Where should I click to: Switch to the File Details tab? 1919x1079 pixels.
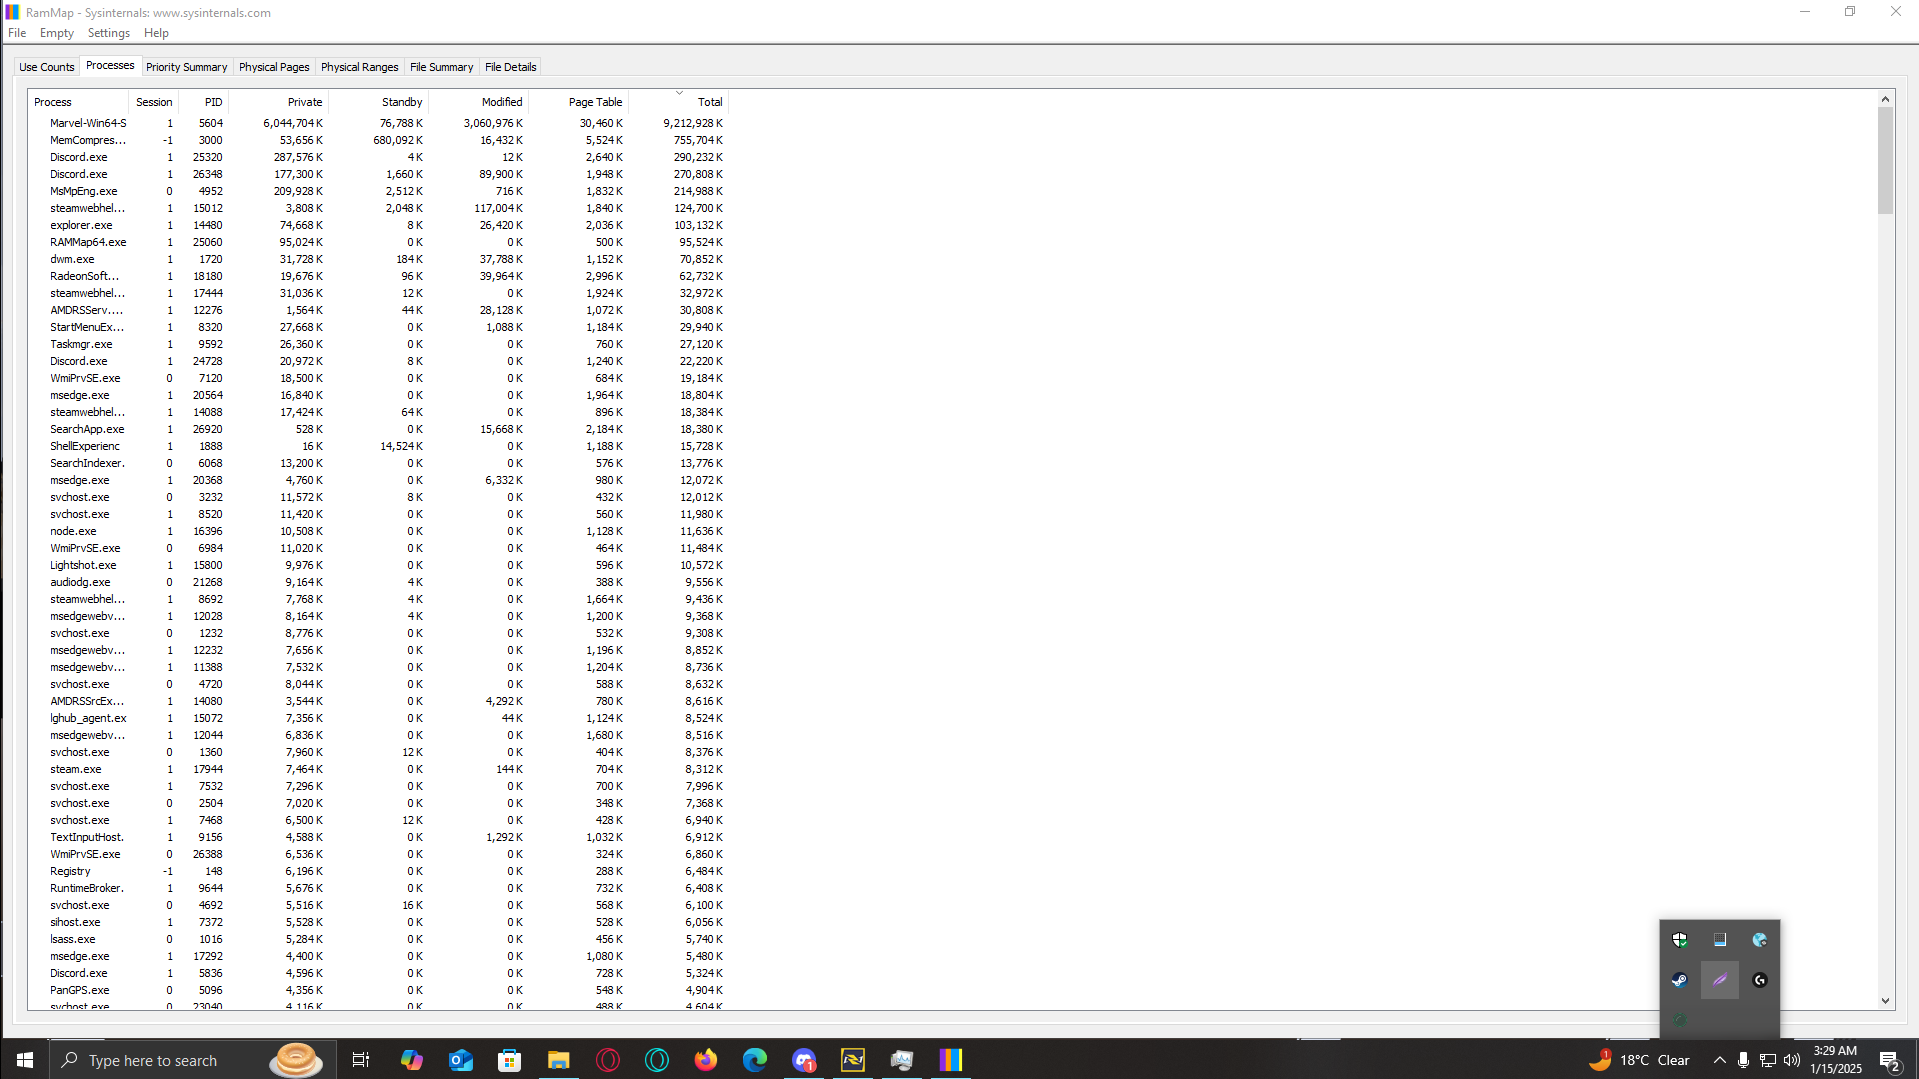click(x=510, y=67)
